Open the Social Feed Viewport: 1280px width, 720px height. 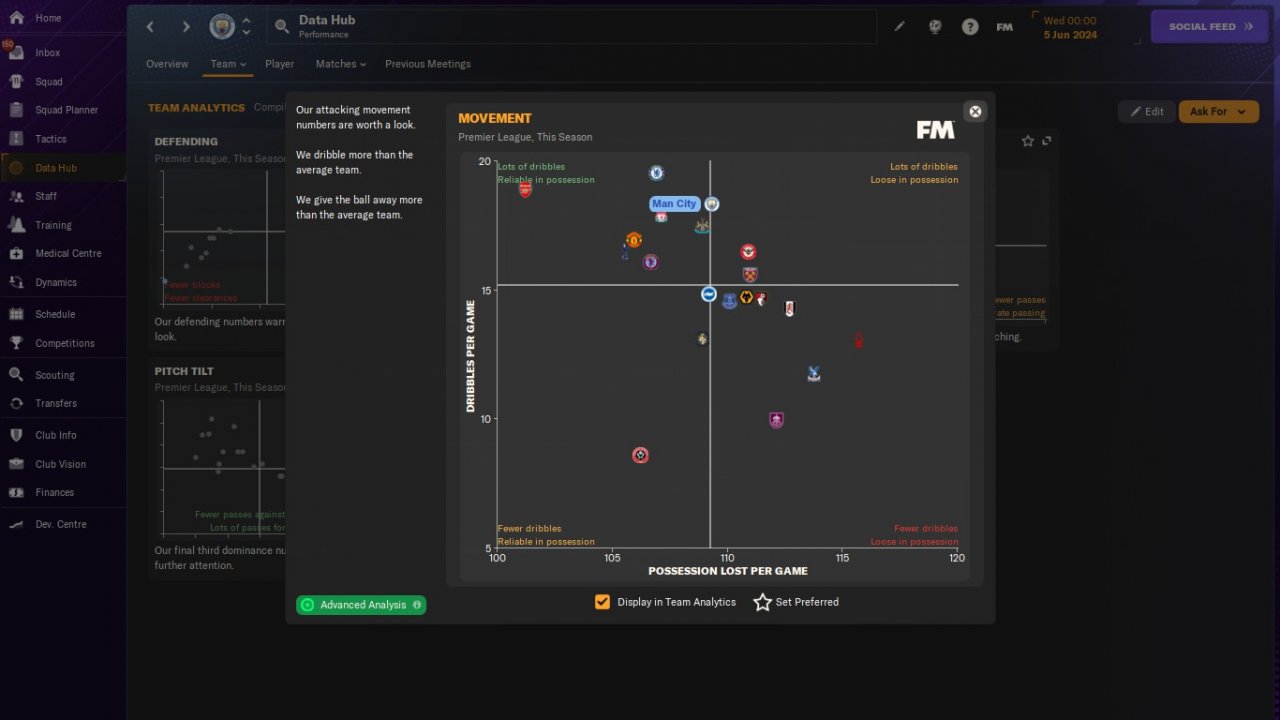(1210, 27)
